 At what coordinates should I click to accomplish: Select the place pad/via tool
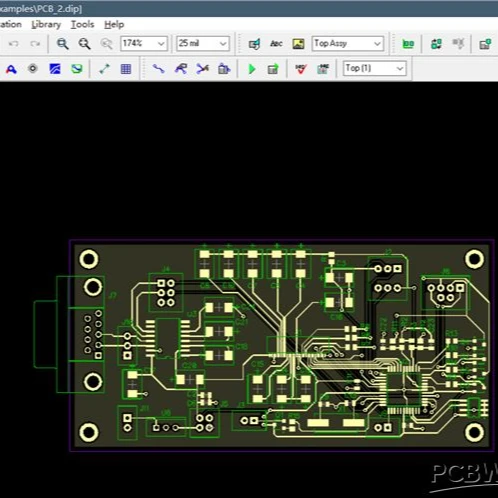33,69
